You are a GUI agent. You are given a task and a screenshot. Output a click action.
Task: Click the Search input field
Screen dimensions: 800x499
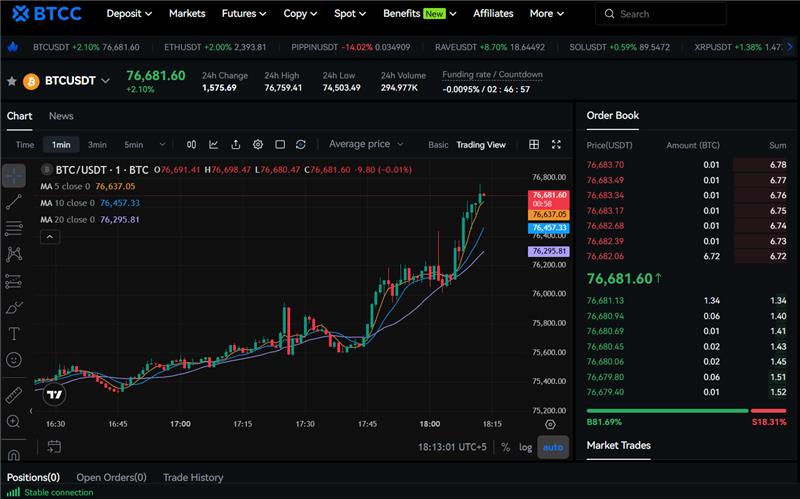click(x=661, y=14)
